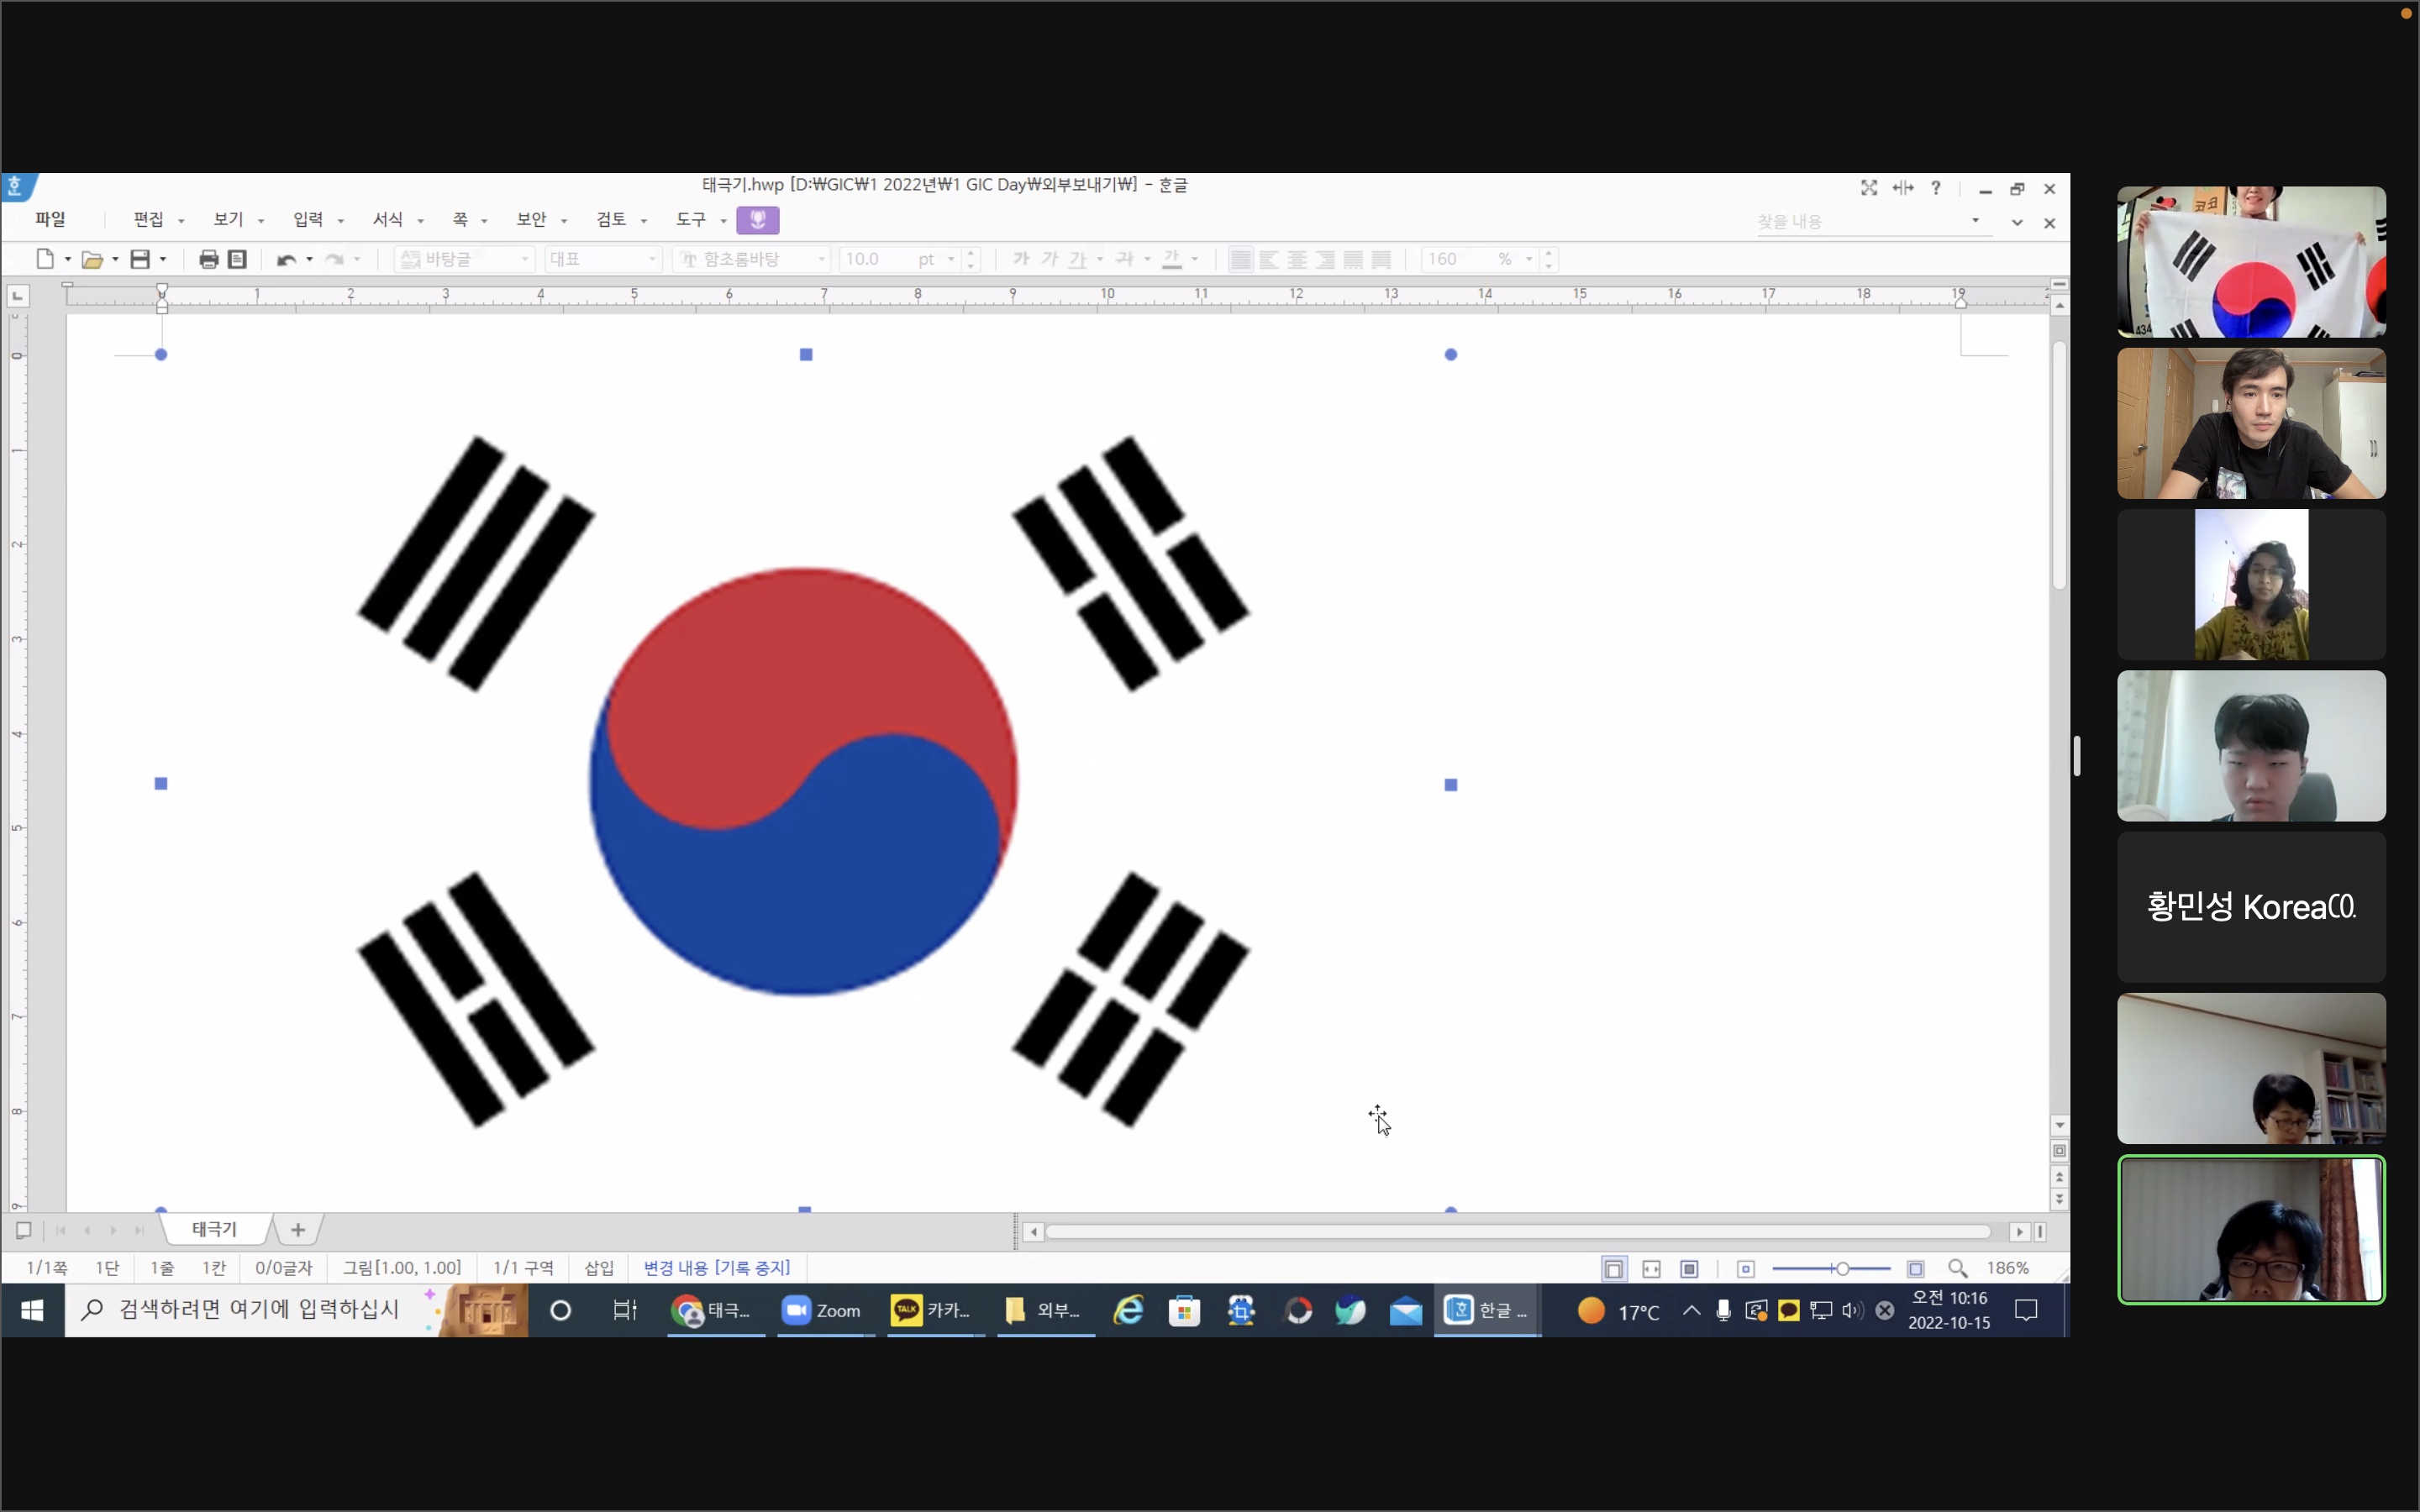Toggle 삽입 insert mode in status bar

pyautogui.click(x=599, y=1268)
